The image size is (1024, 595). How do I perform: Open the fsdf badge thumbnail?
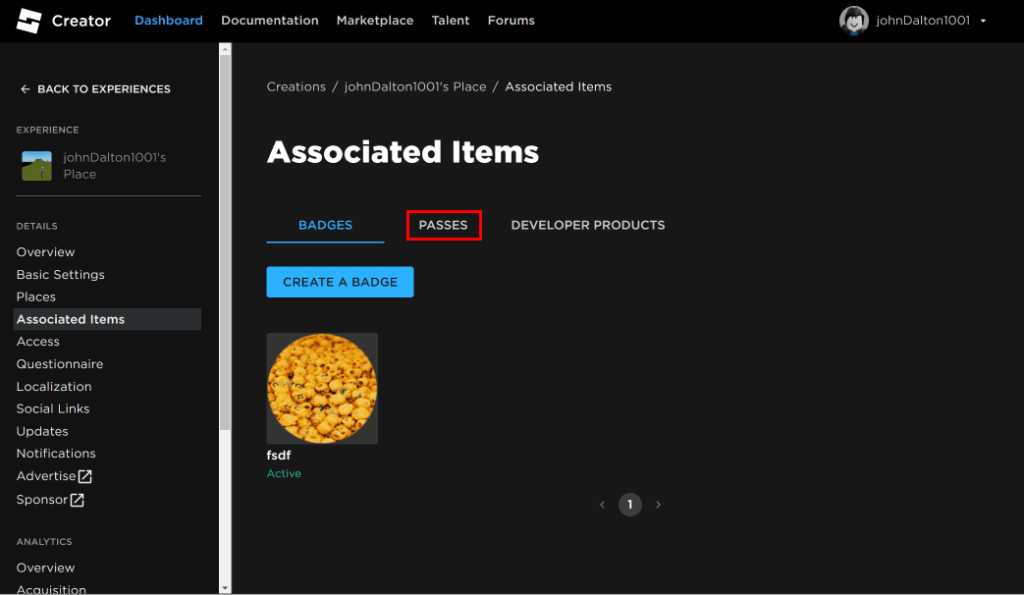click(x=322, y=389)
